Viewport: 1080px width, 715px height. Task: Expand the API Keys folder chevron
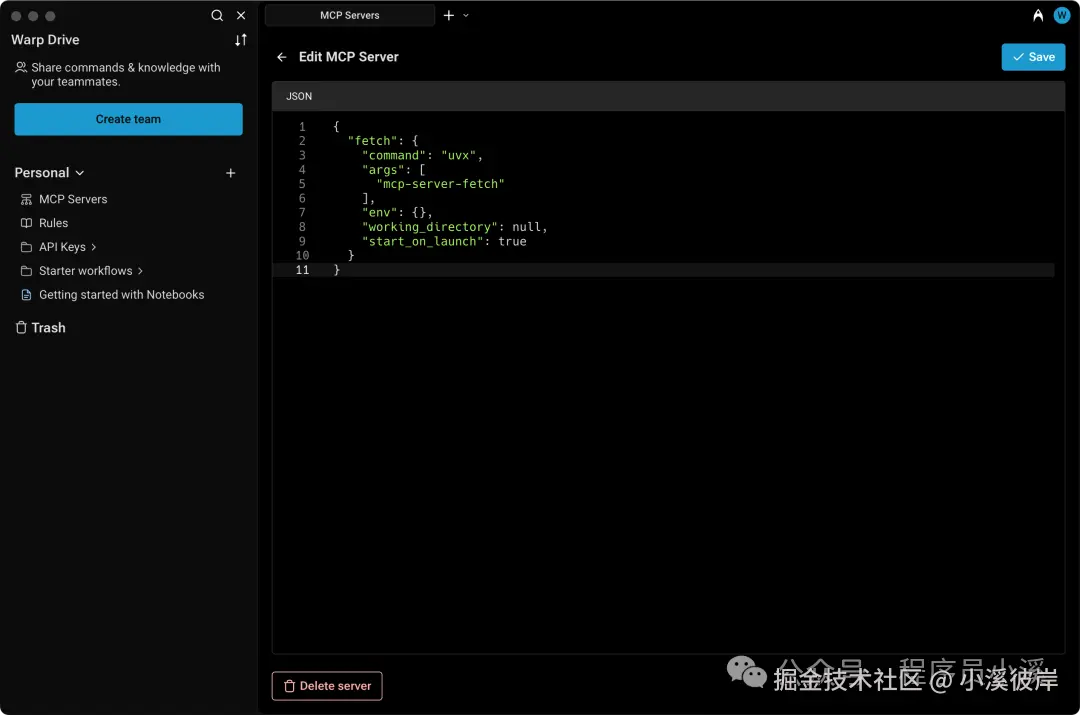tap(94, 247)
